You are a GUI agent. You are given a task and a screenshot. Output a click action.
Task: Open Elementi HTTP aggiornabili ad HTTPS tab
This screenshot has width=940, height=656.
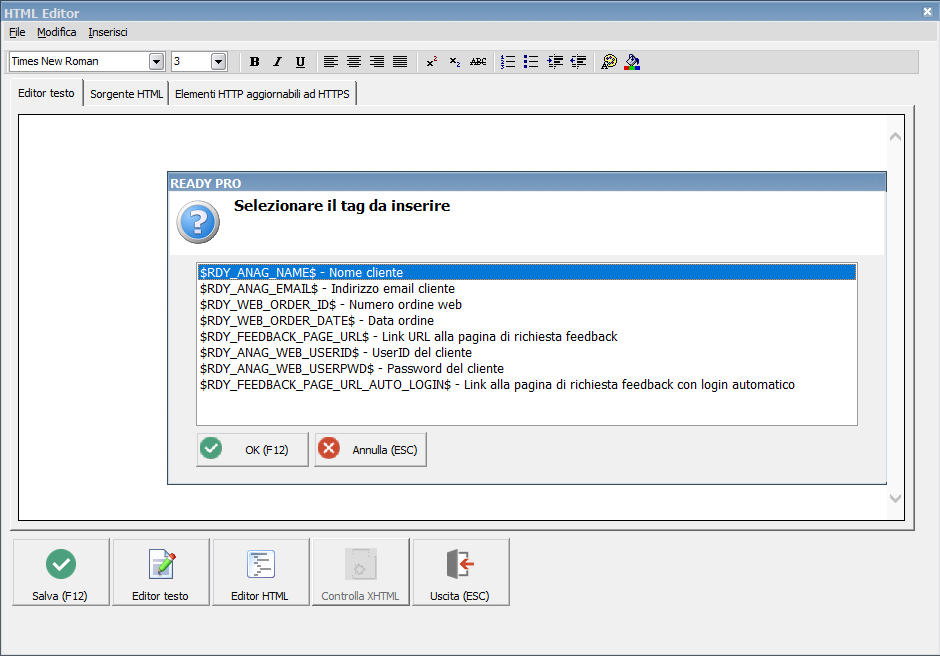262,94
